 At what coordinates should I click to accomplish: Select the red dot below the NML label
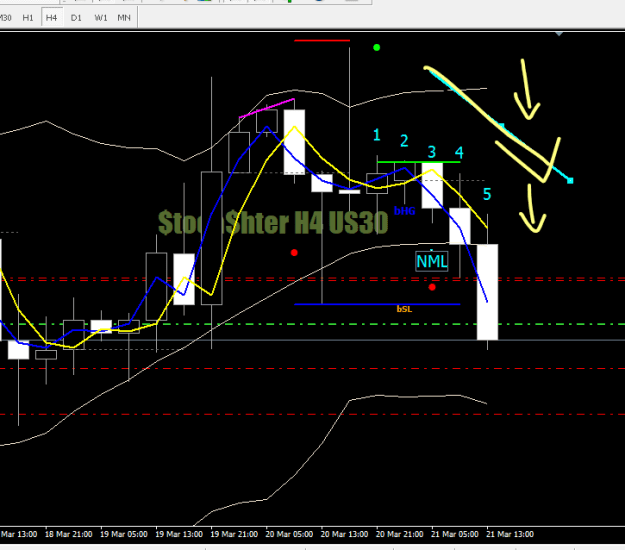(432, 287)
